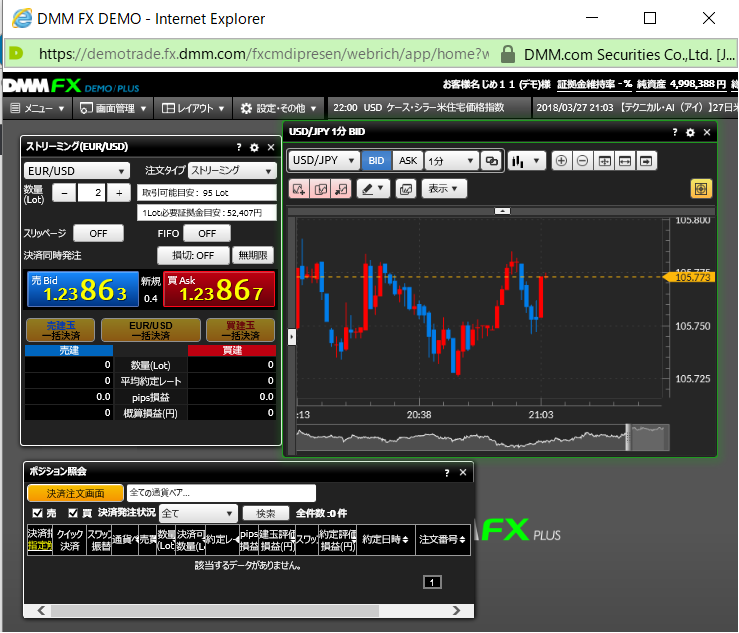Sell at Bid 1.23863
The image size is (739, 633).
(x=83, y=289)
